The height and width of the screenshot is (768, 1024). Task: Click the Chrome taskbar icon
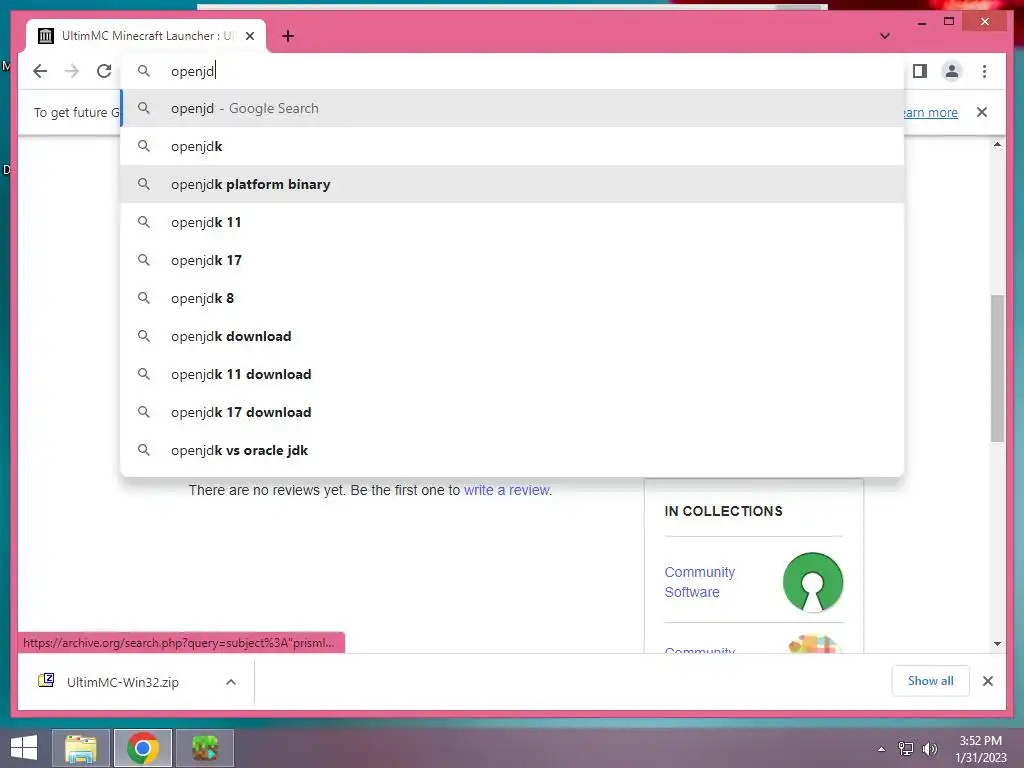(x=143, y=748)
